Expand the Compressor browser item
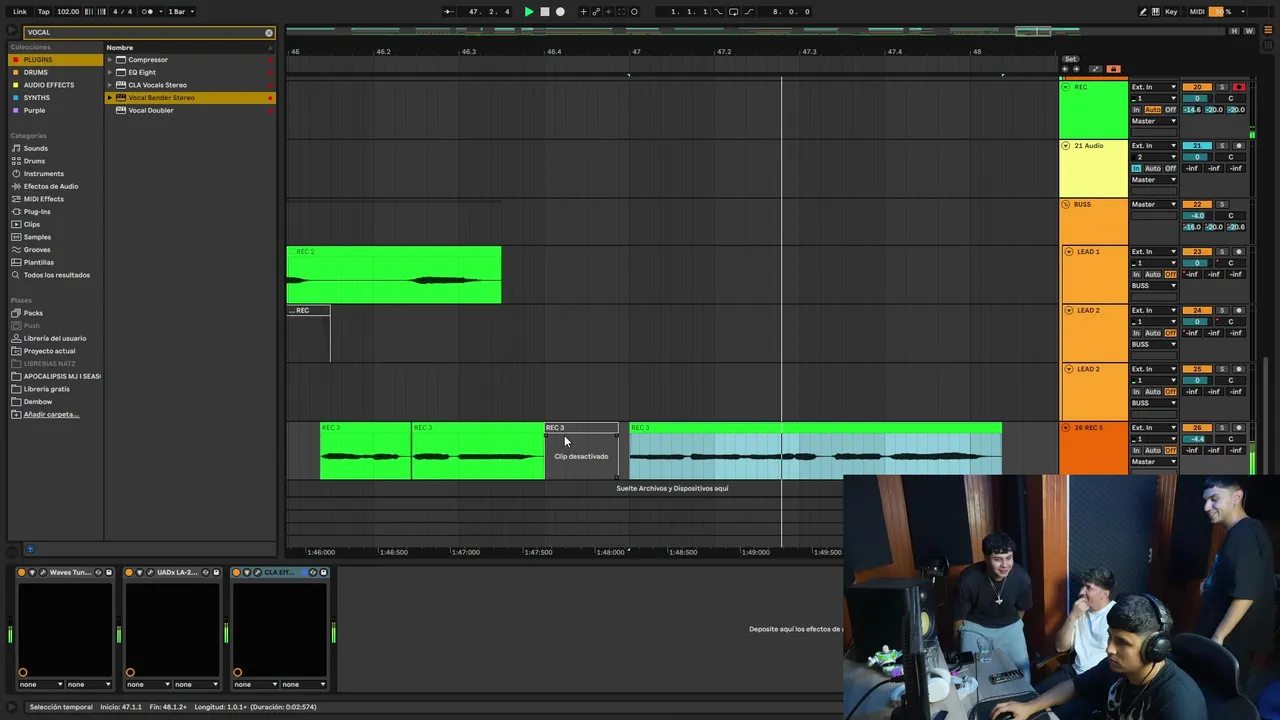This screenshot has width=1280, height=720. coord(110,60)
